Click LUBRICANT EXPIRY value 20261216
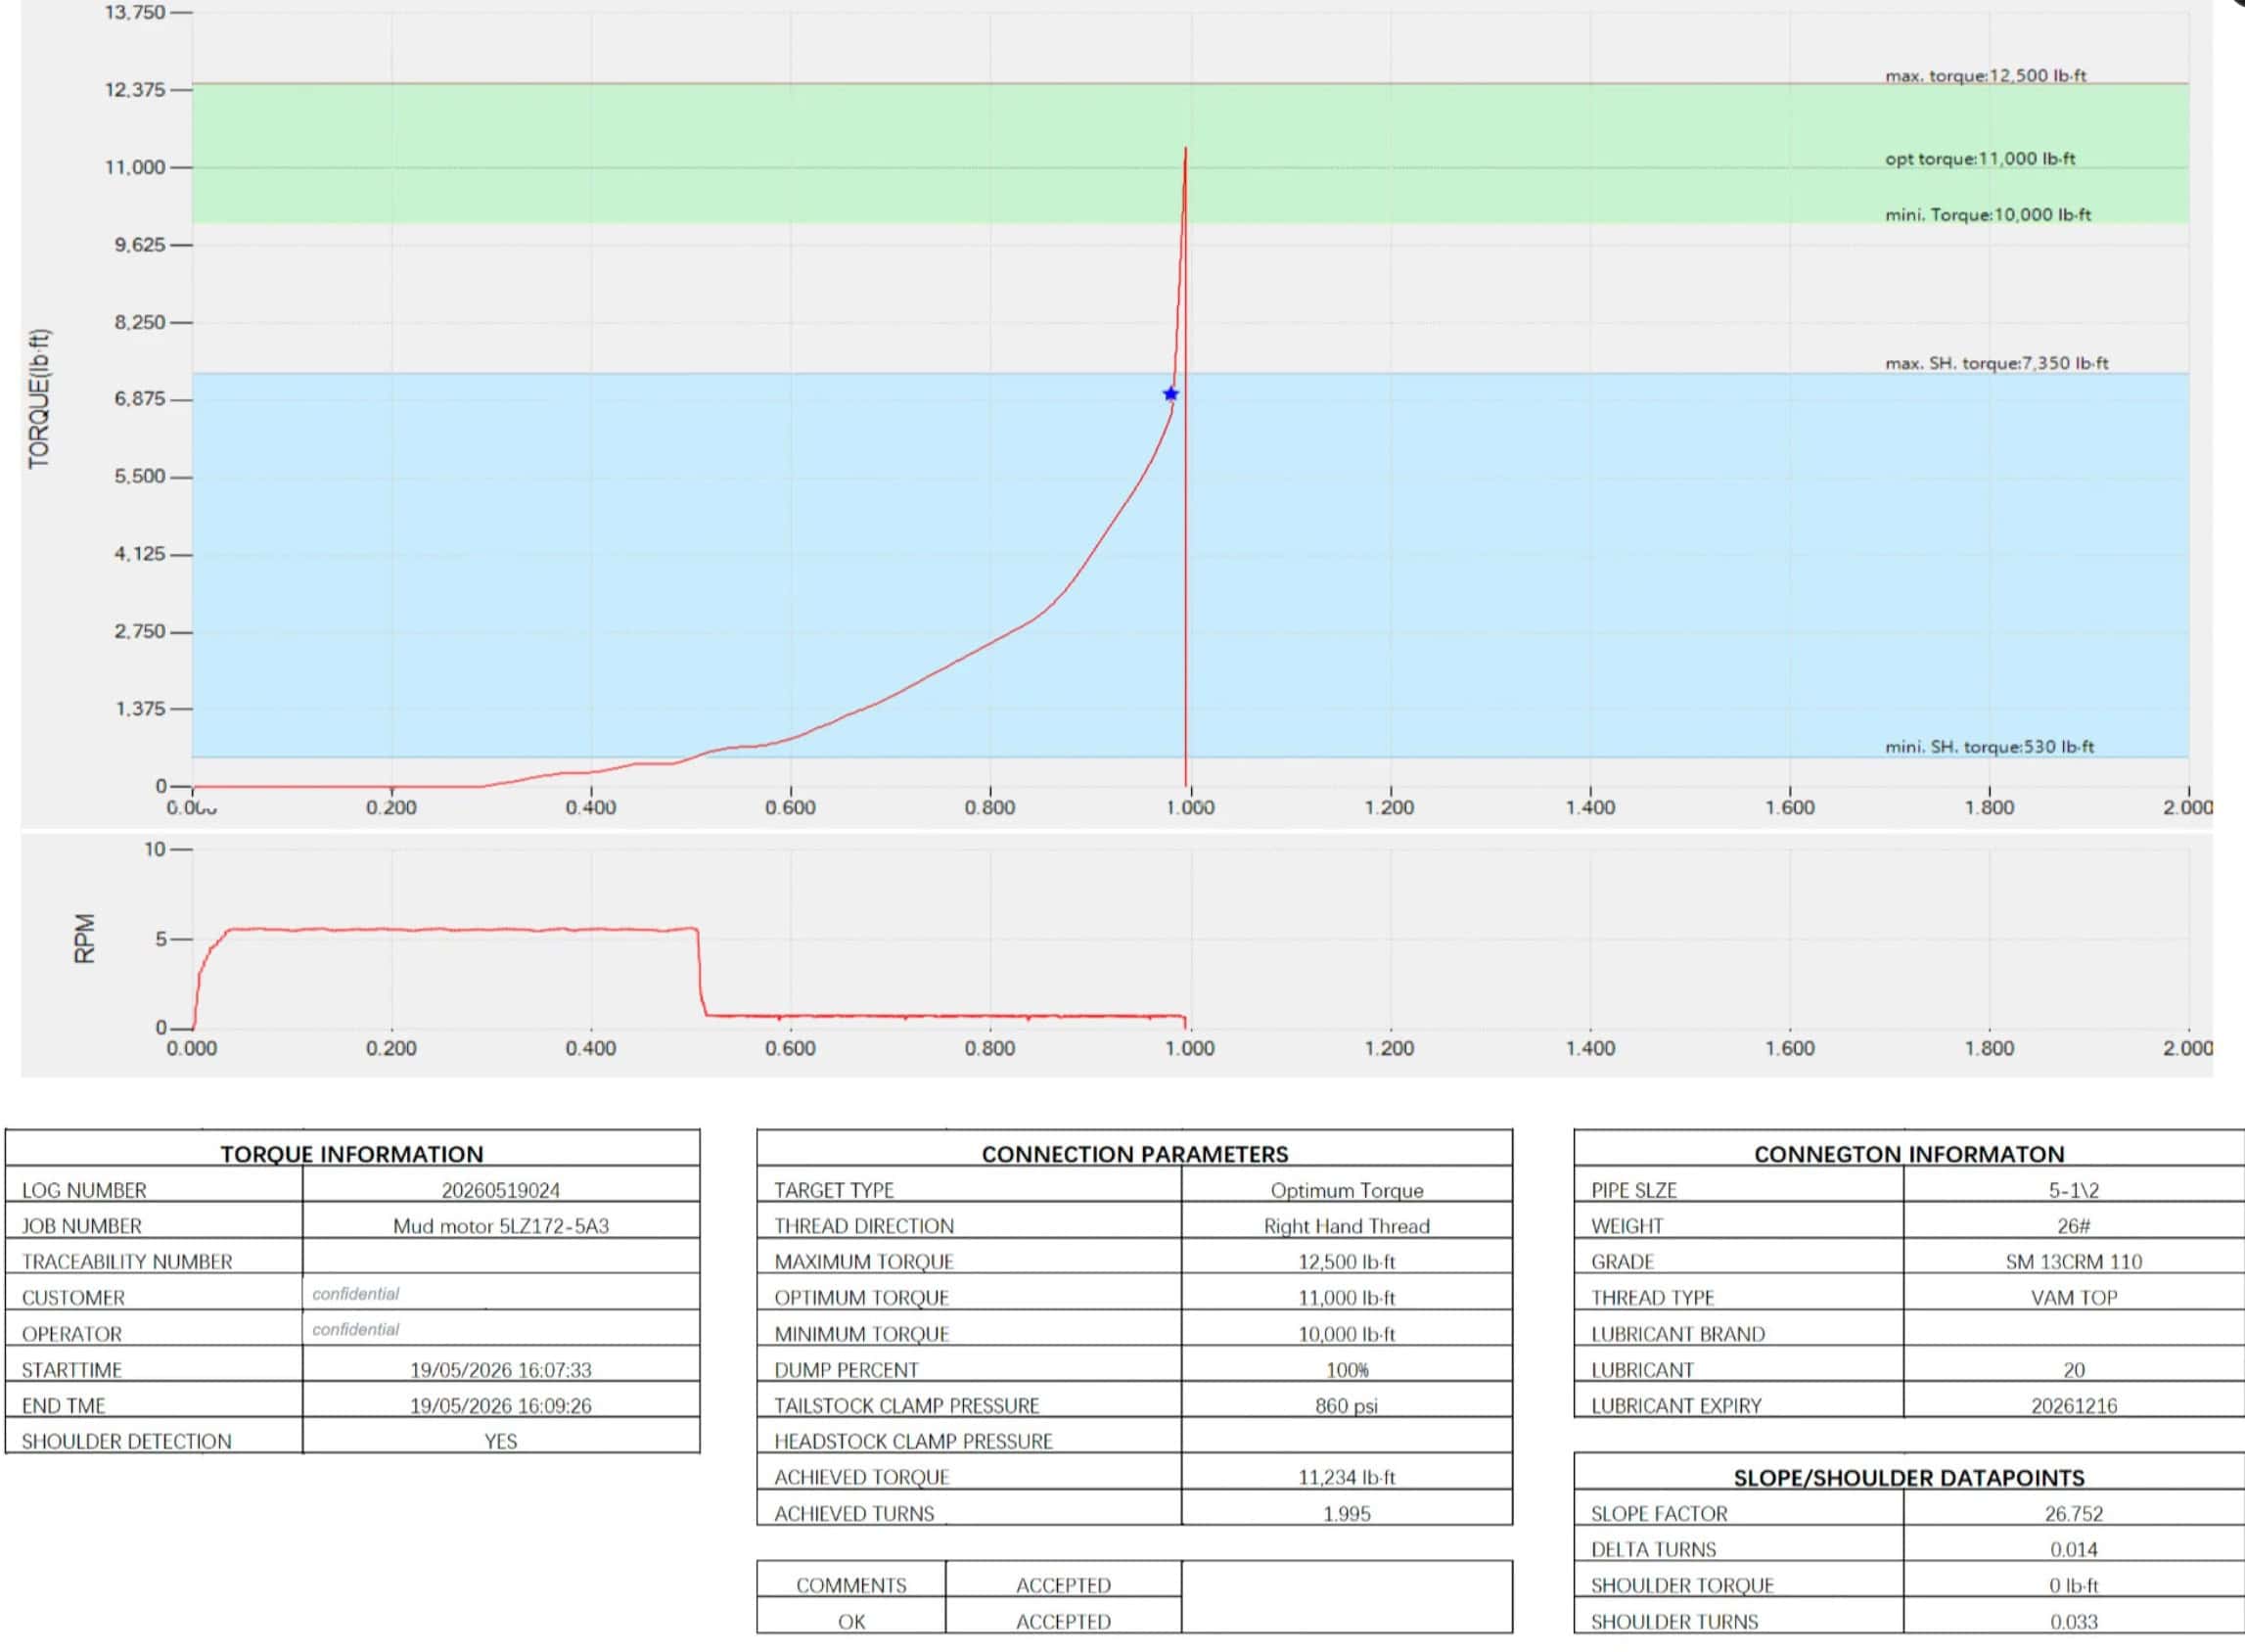Viewport: 2245px width, 1652px height. coord(2074,1406)
